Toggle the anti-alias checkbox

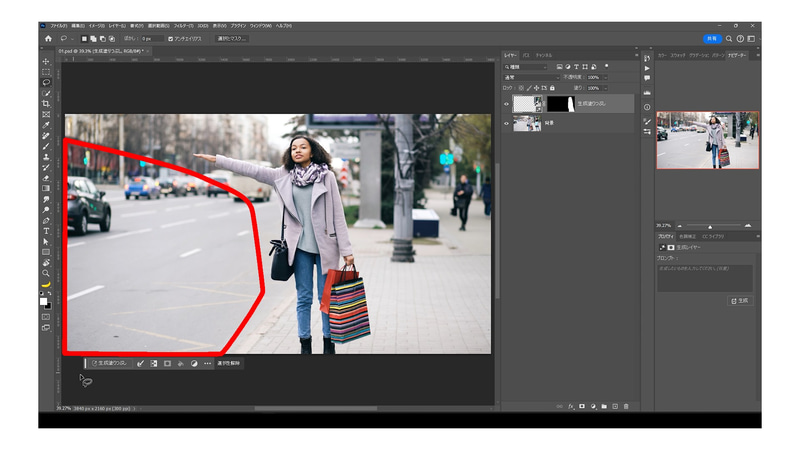pyautogui.click(x=170, y=39)
